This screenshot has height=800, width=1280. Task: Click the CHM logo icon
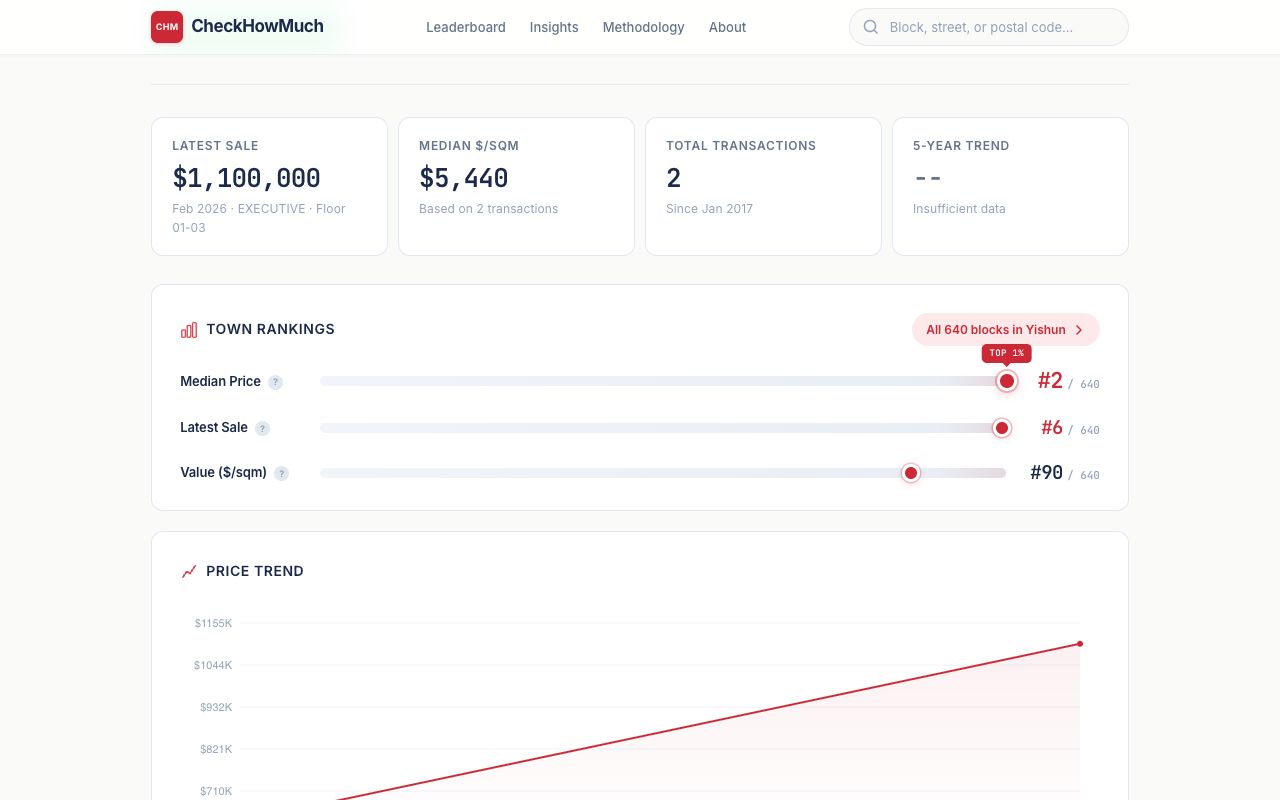[x=167, y=27]
